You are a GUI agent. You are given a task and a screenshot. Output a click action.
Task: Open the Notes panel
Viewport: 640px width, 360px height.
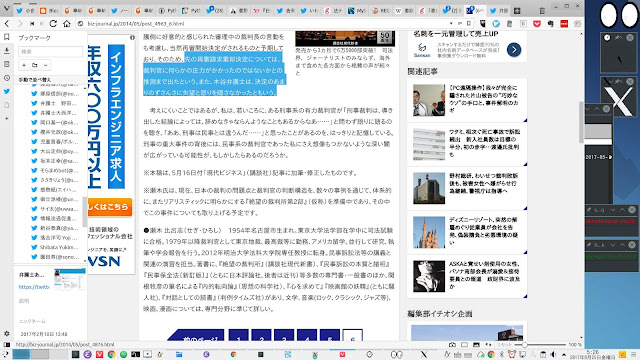point(7,64)
